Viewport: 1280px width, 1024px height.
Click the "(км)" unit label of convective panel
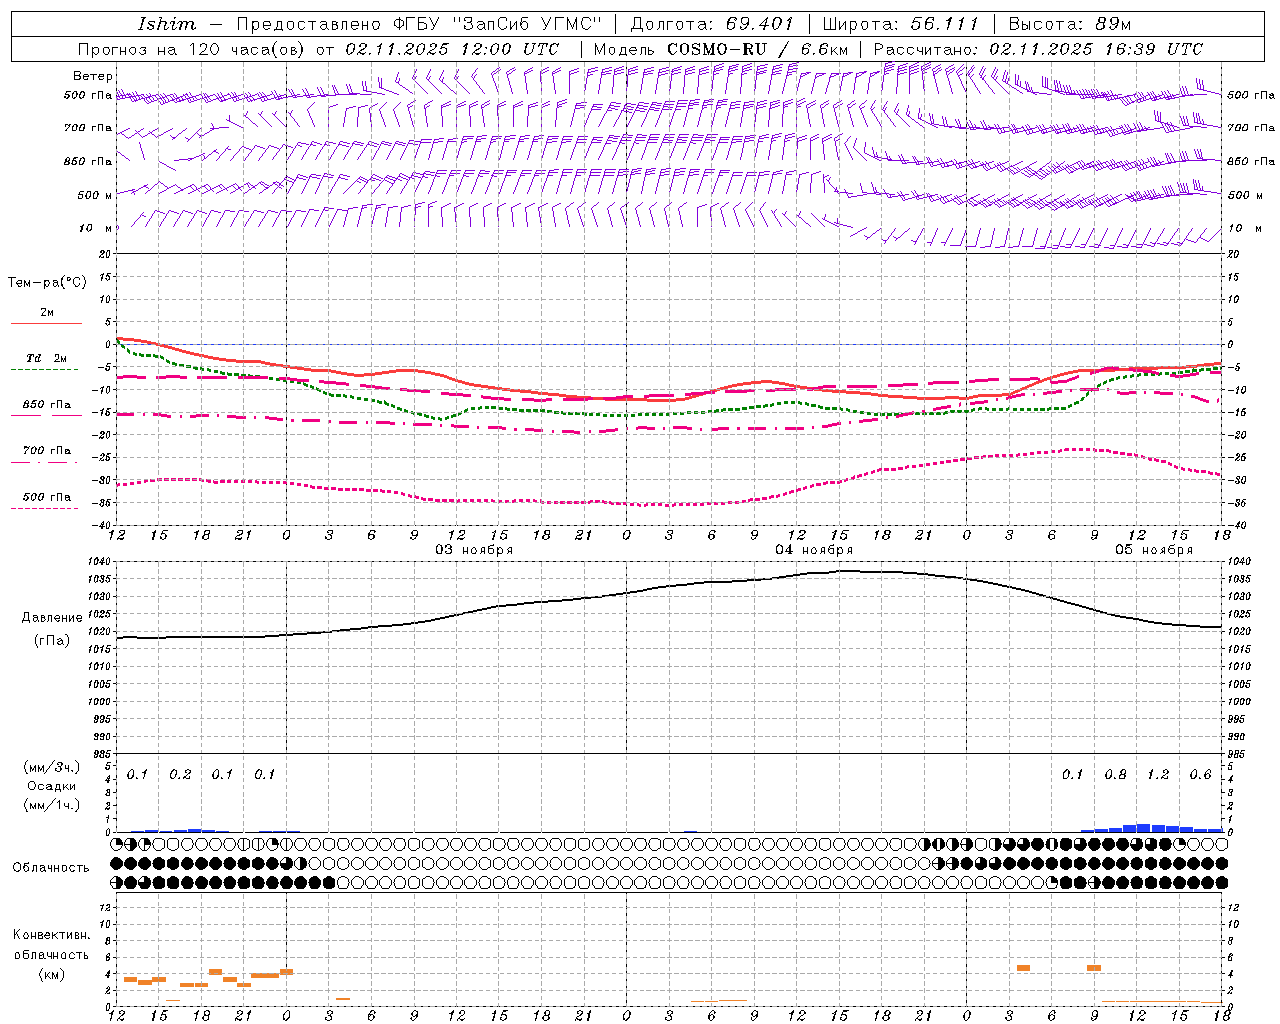tap(52, 974)
